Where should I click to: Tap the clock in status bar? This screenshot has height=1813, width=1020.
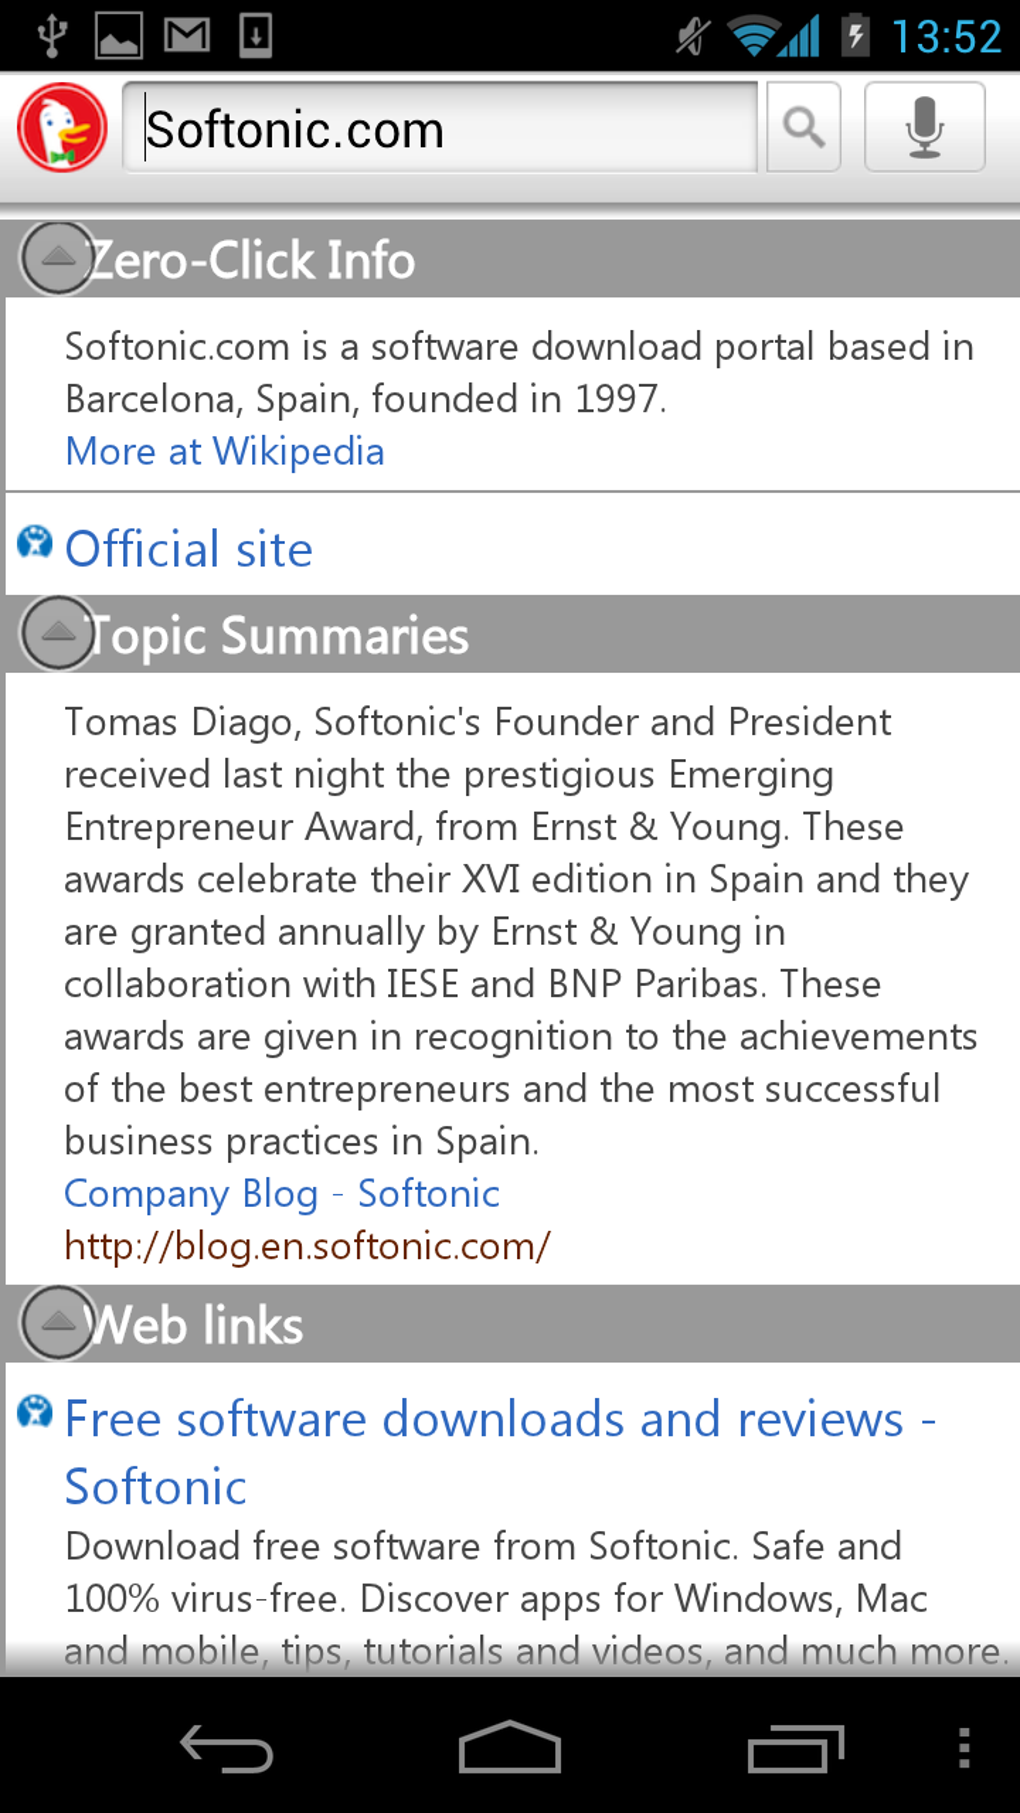coord(945,37)
